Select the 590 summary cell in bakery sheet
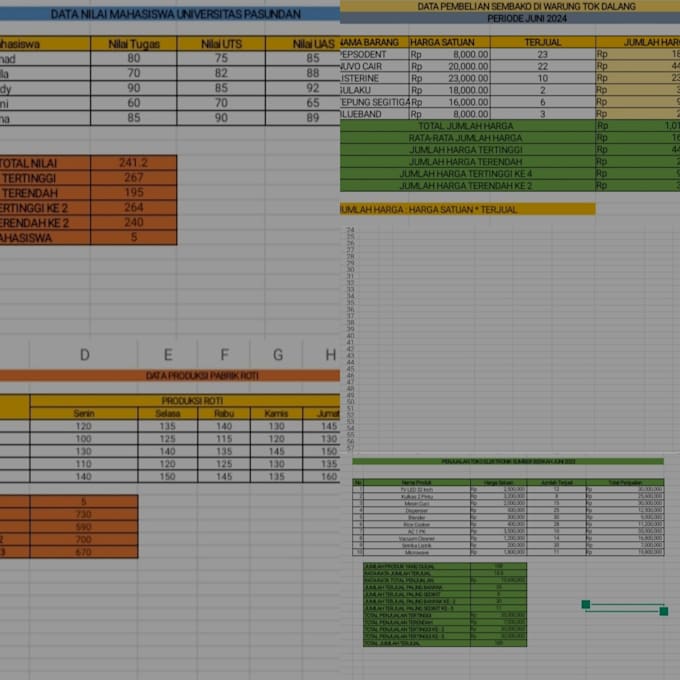Screen dimensions: 680x680 [84, 527]
